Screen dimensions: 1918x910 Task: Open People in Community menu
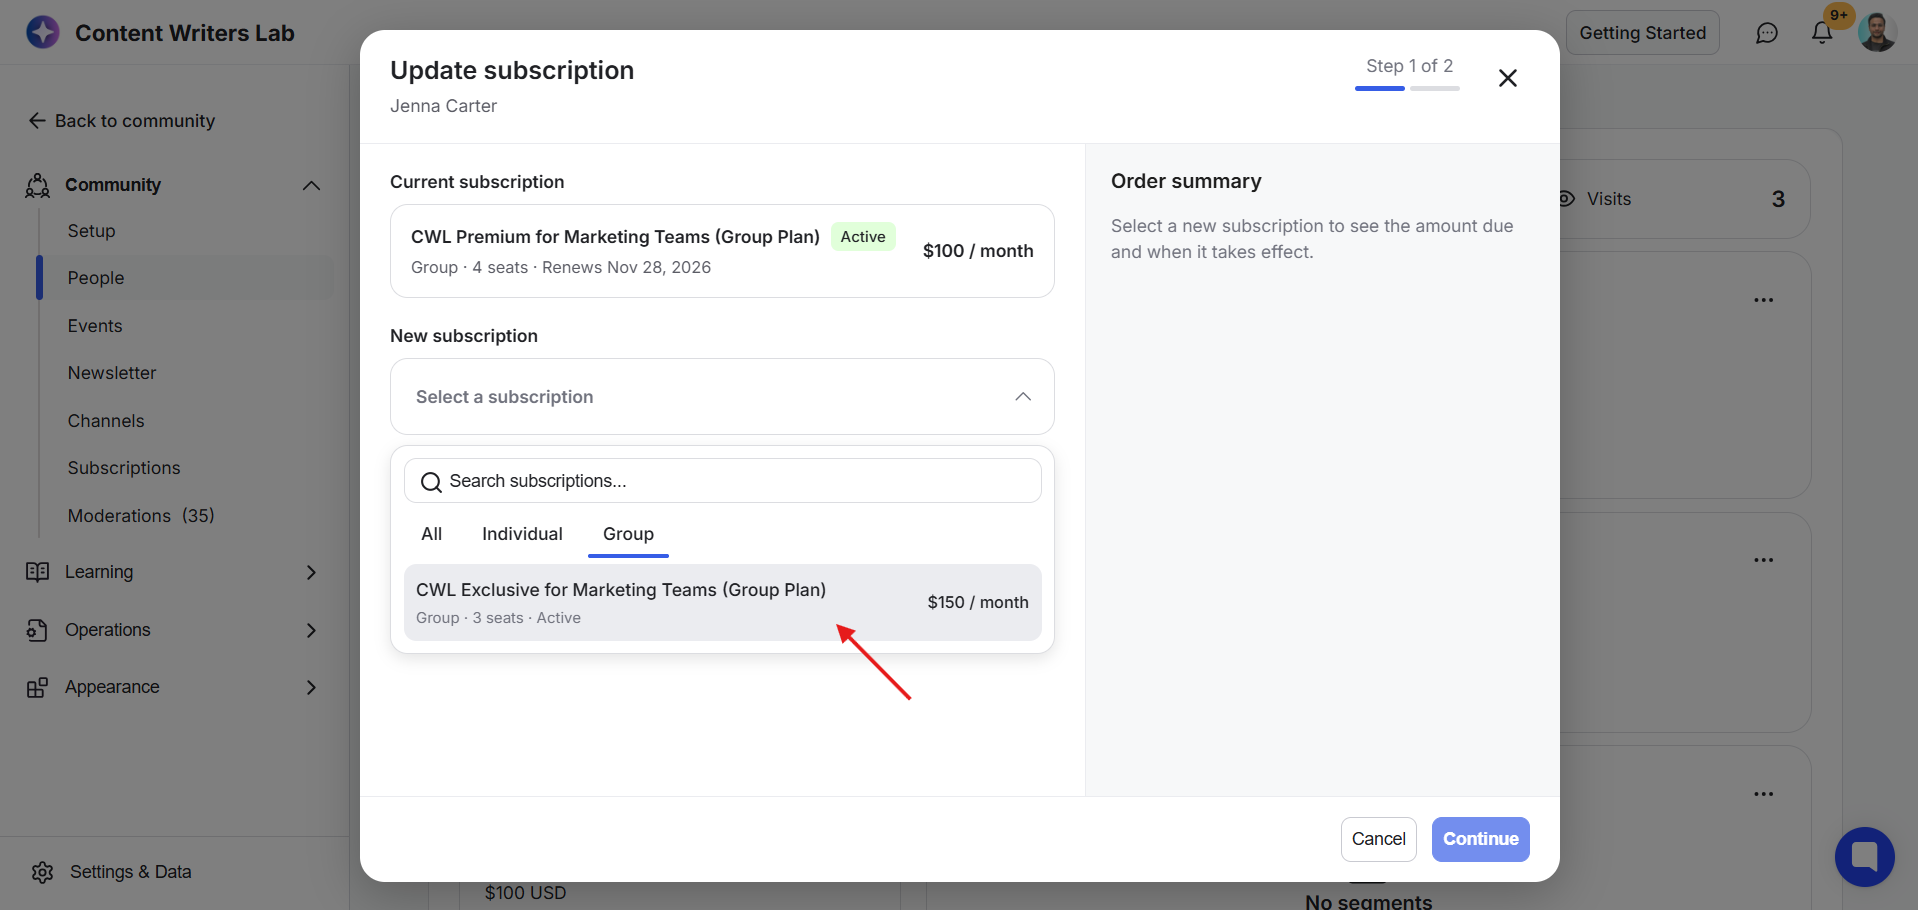(186, 278)
